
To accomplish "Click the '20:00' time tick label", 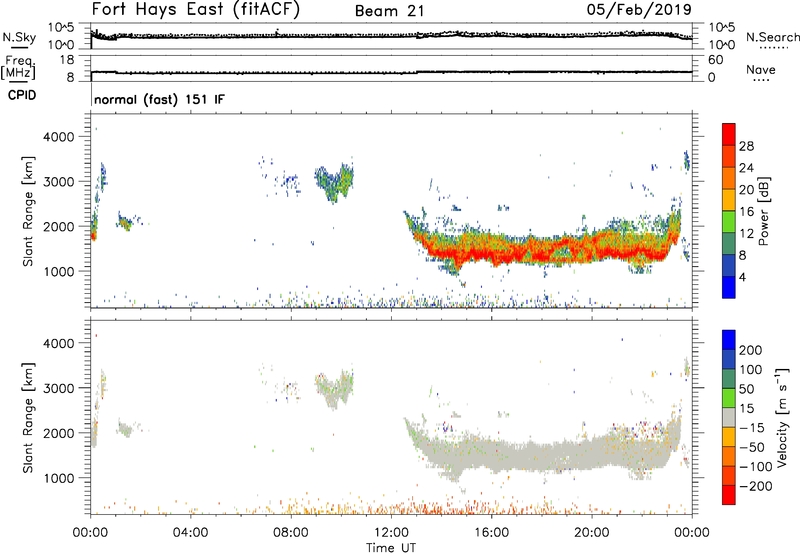I will point(592,533).
